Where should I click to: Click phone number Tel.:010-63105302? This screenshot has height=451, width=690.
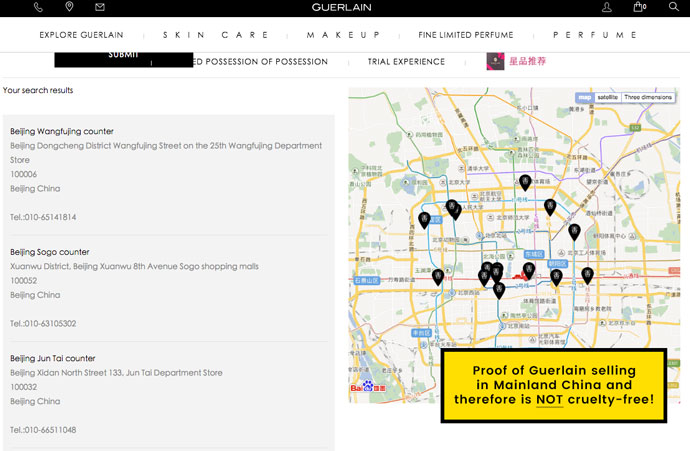click(x=43, y=323)
